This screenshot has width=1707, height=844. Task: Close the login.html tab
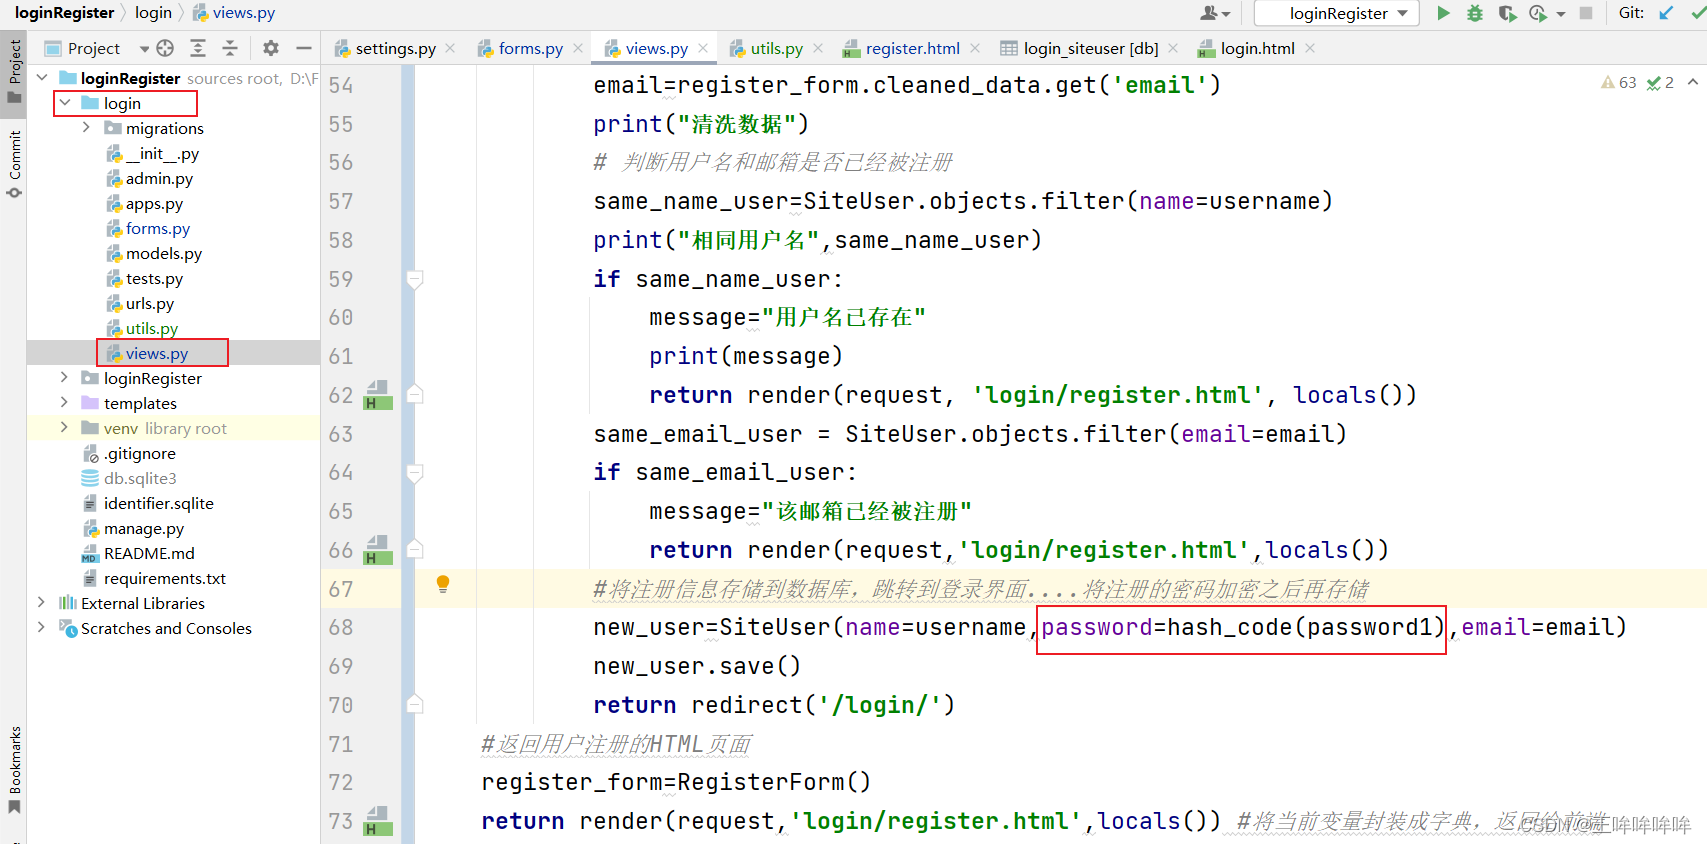[1310, 48]
